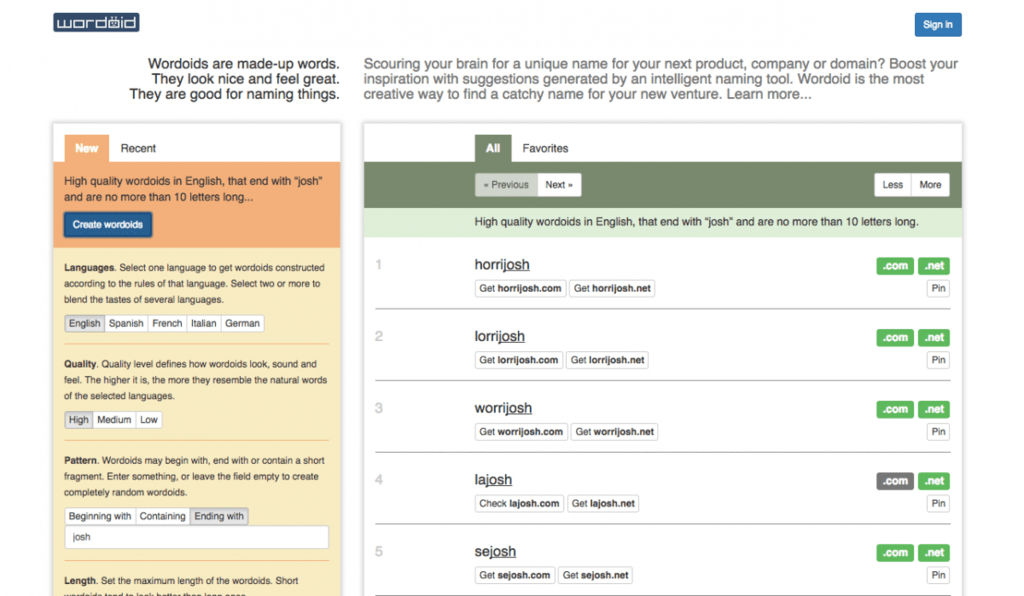Pin the lajosh wordoid
Viewport: 1024px width, 596px height.
click(x=938, y=504)
